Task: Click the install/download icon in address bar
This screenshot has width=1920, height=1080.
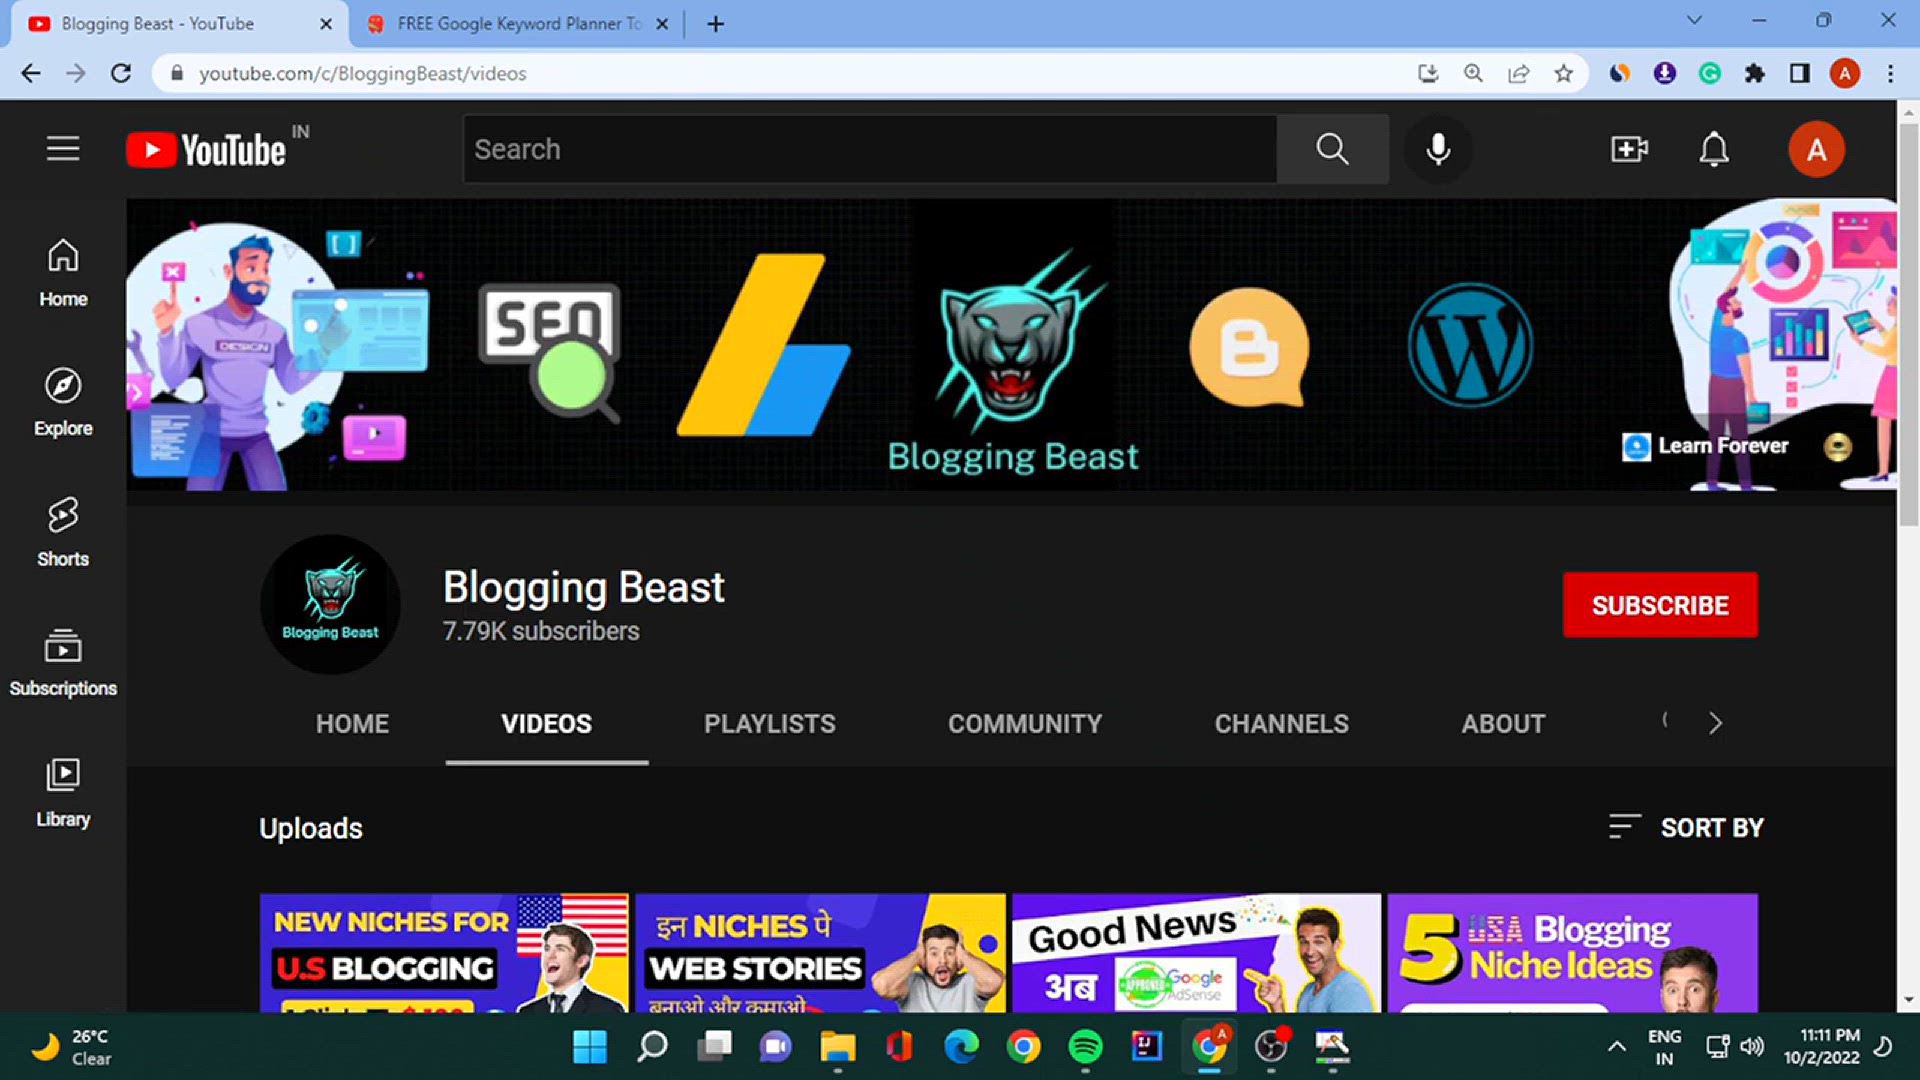Action: point(1428,73)
